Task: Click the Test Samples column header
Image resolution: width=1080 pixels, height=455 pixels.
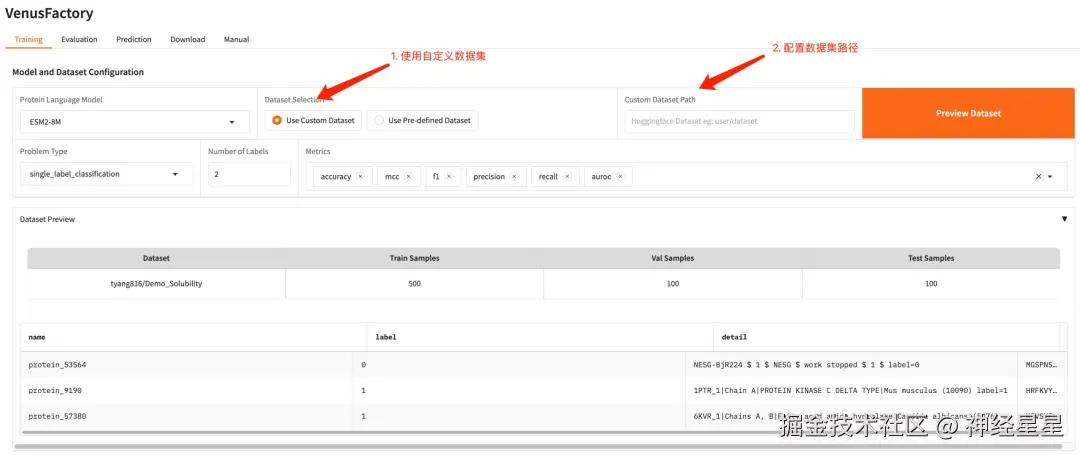Action: (931, 258)
